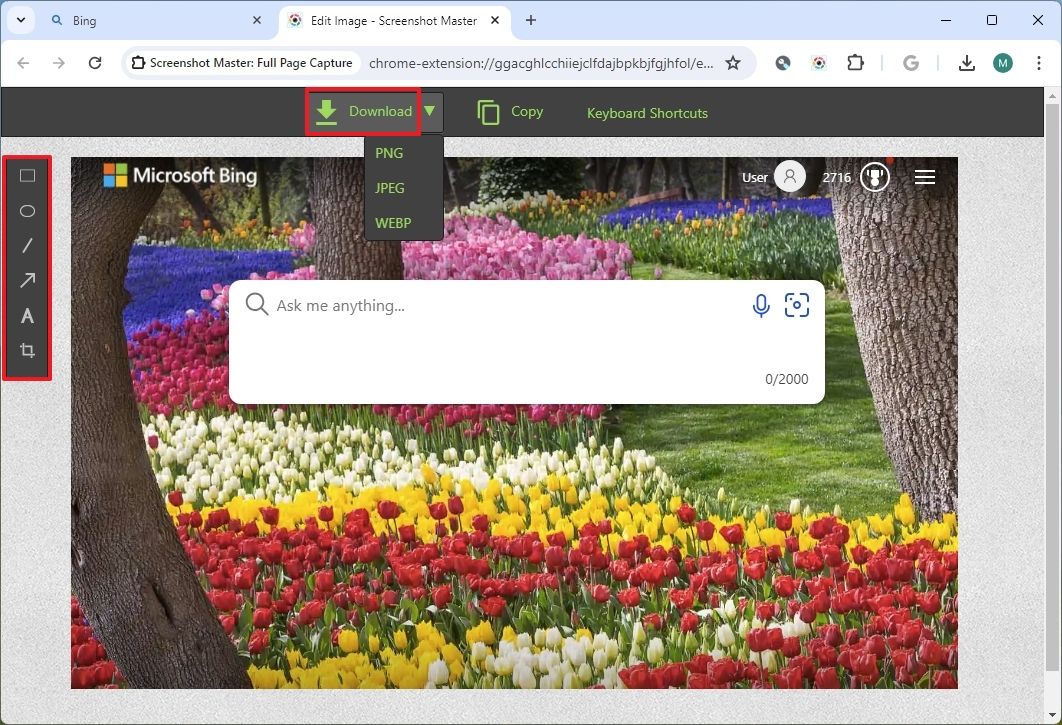Image resolution: width=1062 pixels, height=725 pixels.
Task: Select WEBP as the download format
Action: [x=394, y=223]
